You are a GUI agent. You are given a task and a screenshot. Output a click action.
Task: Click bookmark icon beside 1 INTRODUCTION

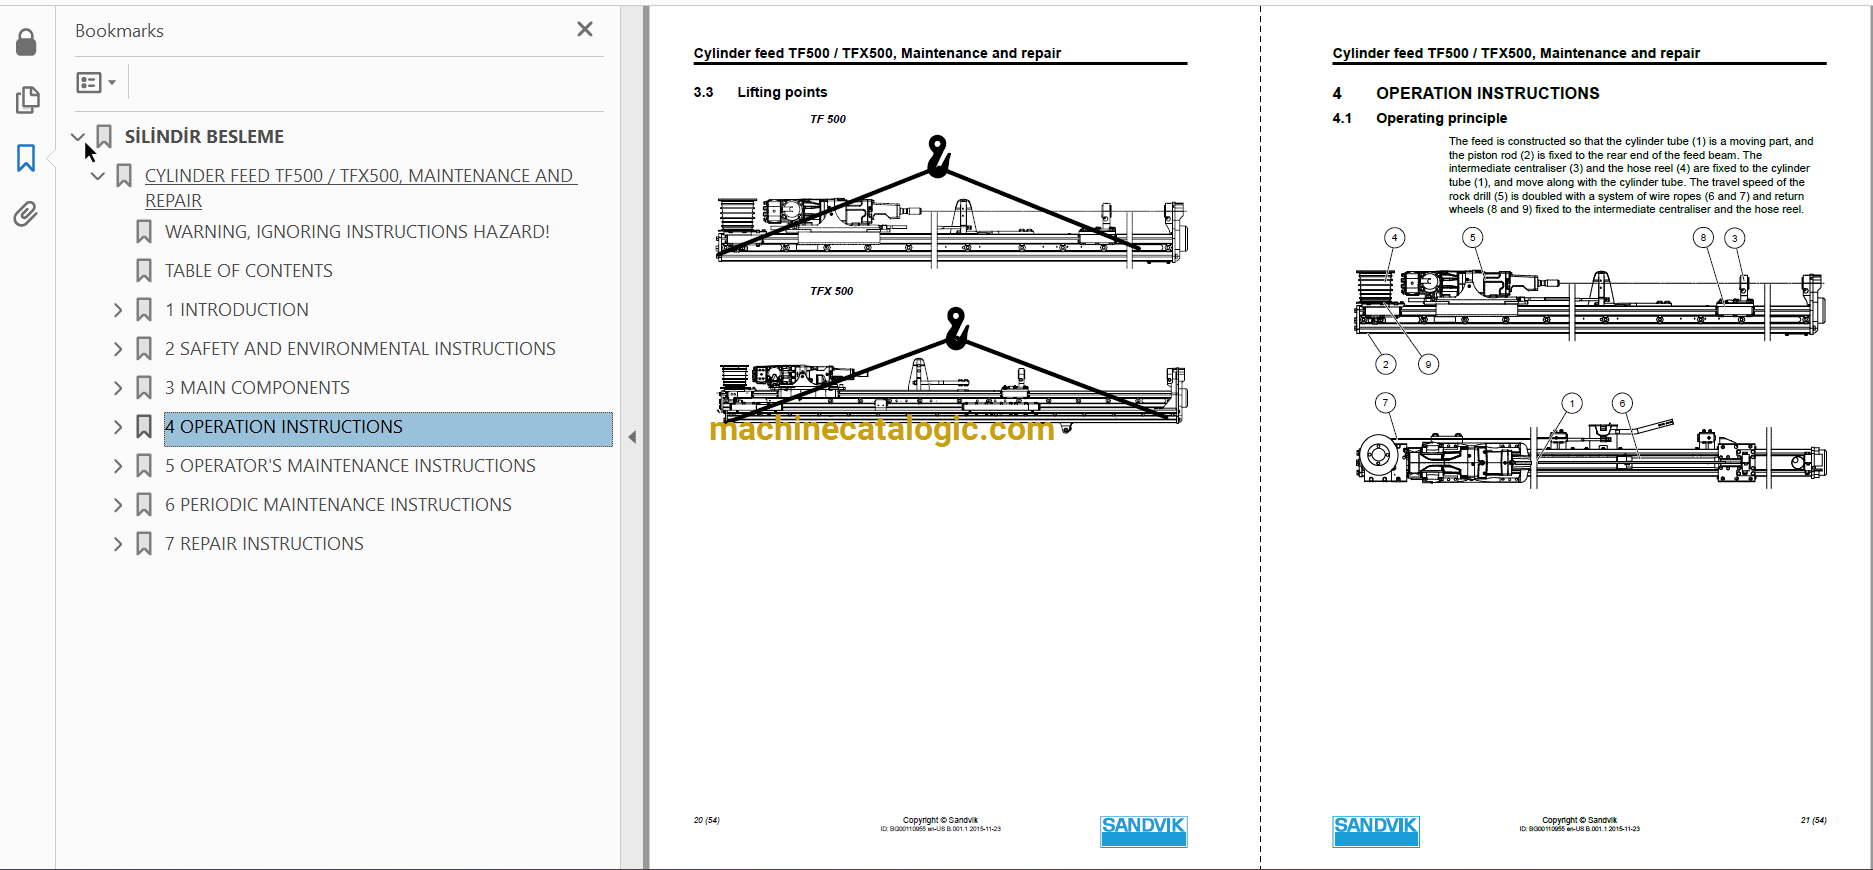point(144,310)
